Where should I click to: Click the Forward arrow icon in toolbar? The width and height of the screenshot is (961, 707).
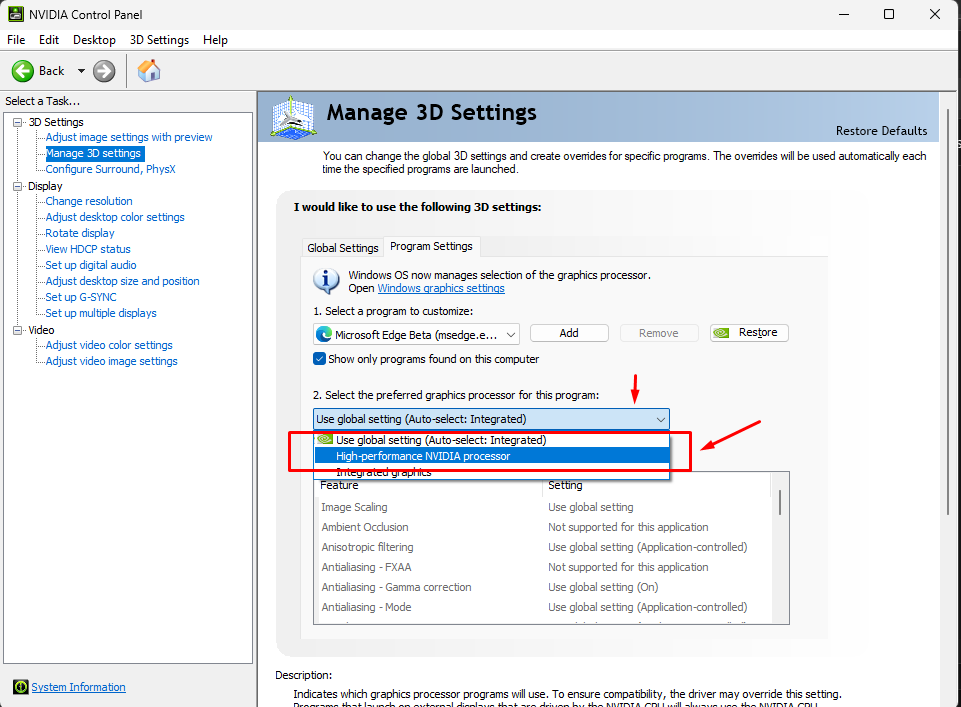(104, 71)
